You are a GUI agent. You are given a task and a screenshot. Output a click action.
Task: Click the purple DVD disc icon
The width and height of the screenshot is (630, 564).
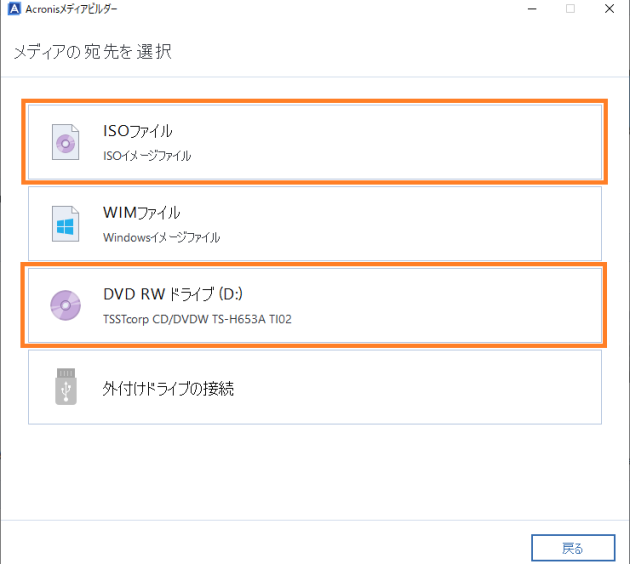click(66, 305)
